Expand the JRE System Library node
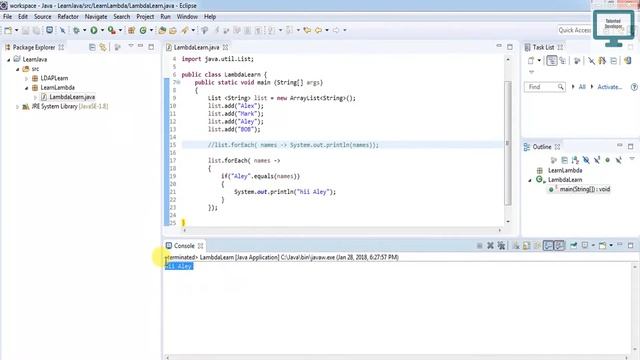Image resolution: width=640 pixels, height=360 pixels. click(x=18, y=107)
